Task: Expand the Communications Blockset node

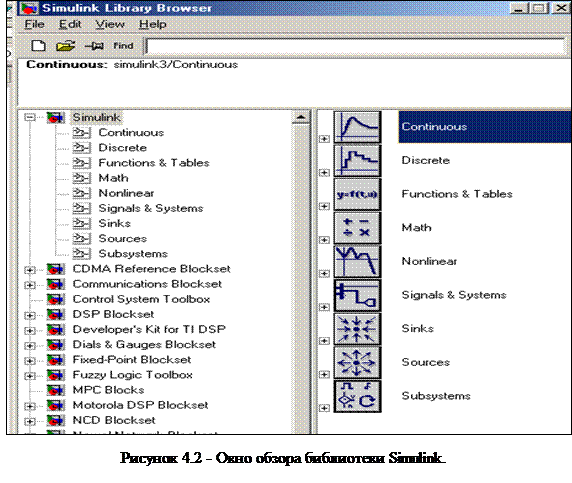Action: 30,285
